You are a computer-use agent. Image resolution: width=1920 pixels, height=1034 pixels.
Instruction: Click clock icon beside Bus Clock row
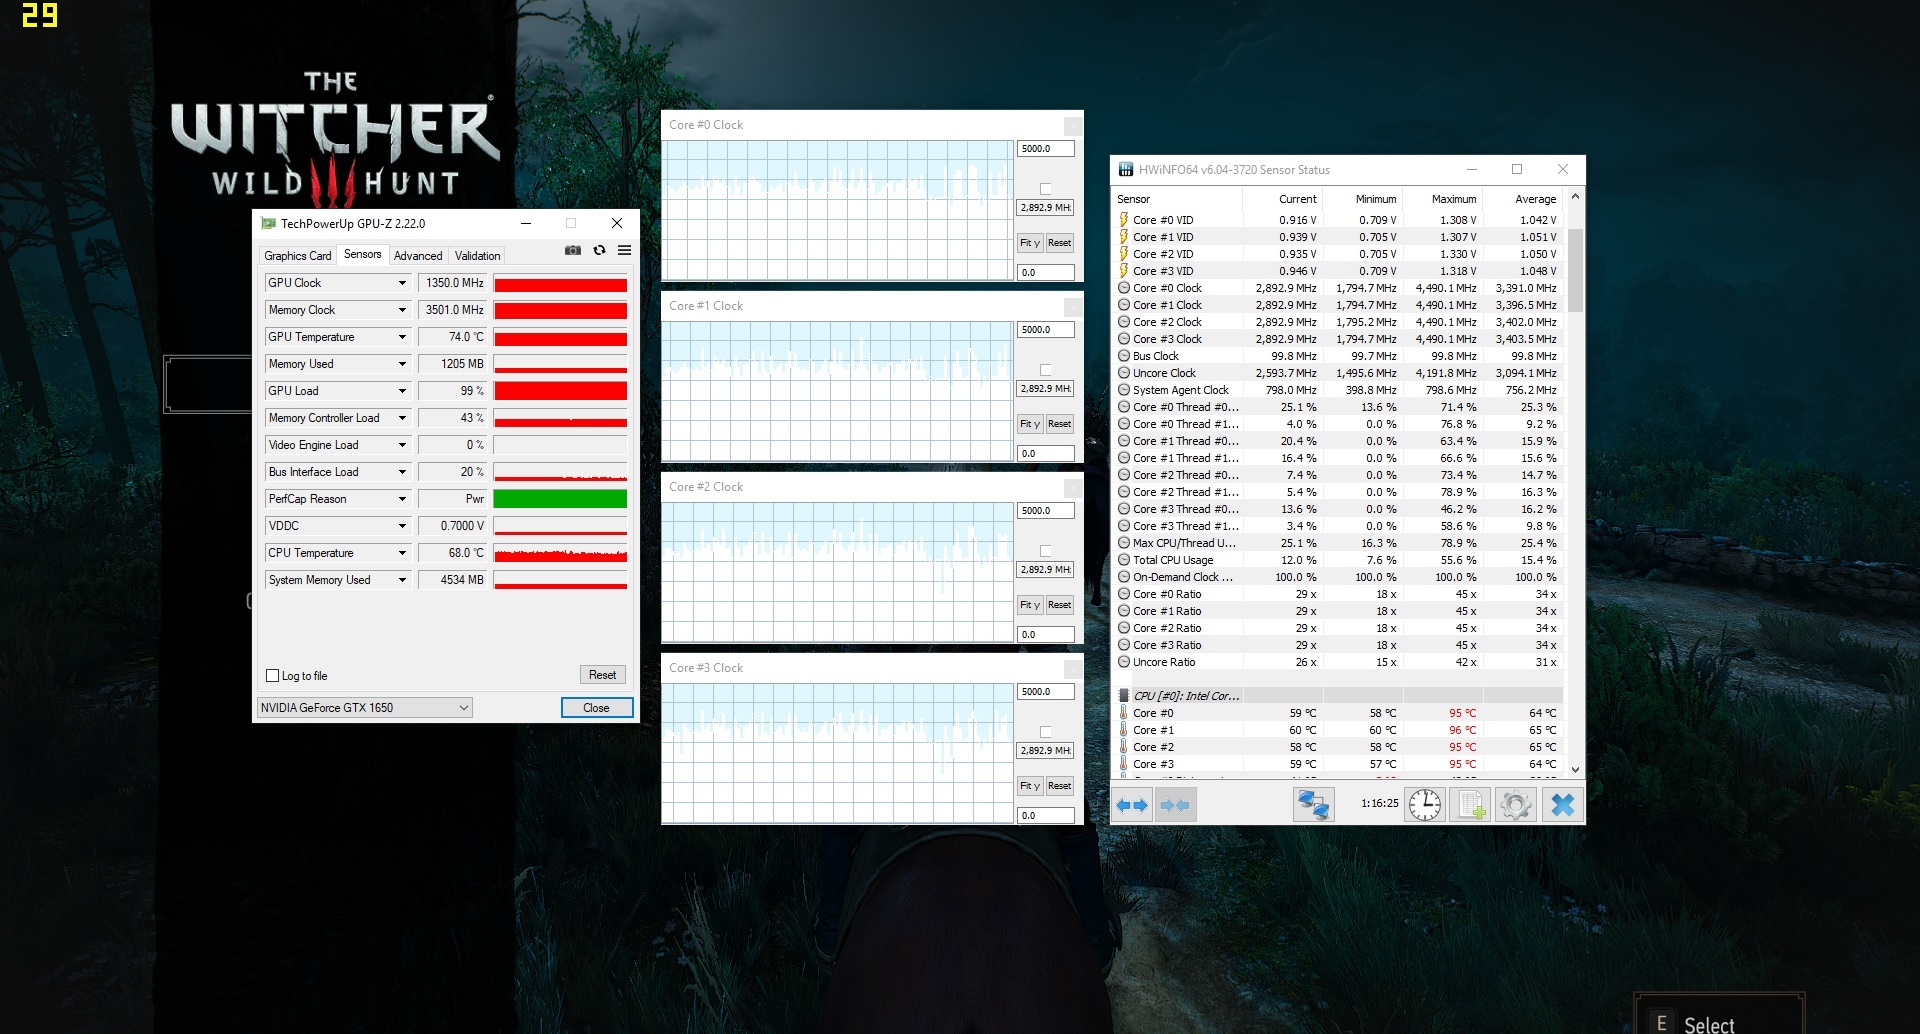coord(1124,356)
